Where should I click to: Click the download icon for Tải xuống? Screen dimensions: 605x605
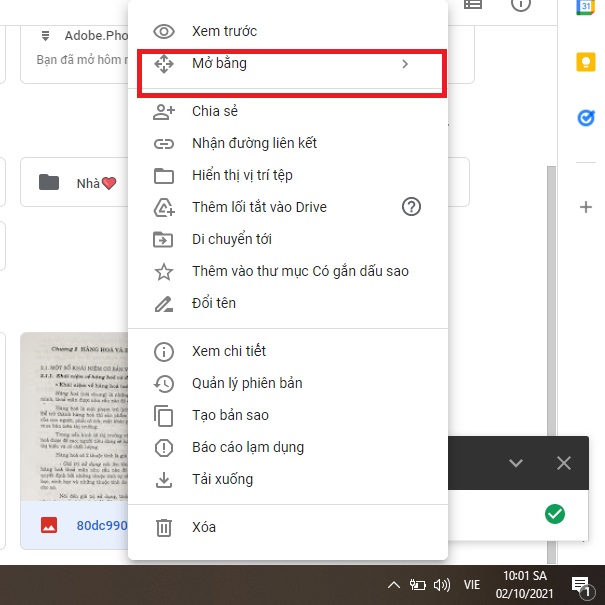[x=164, y=480]
